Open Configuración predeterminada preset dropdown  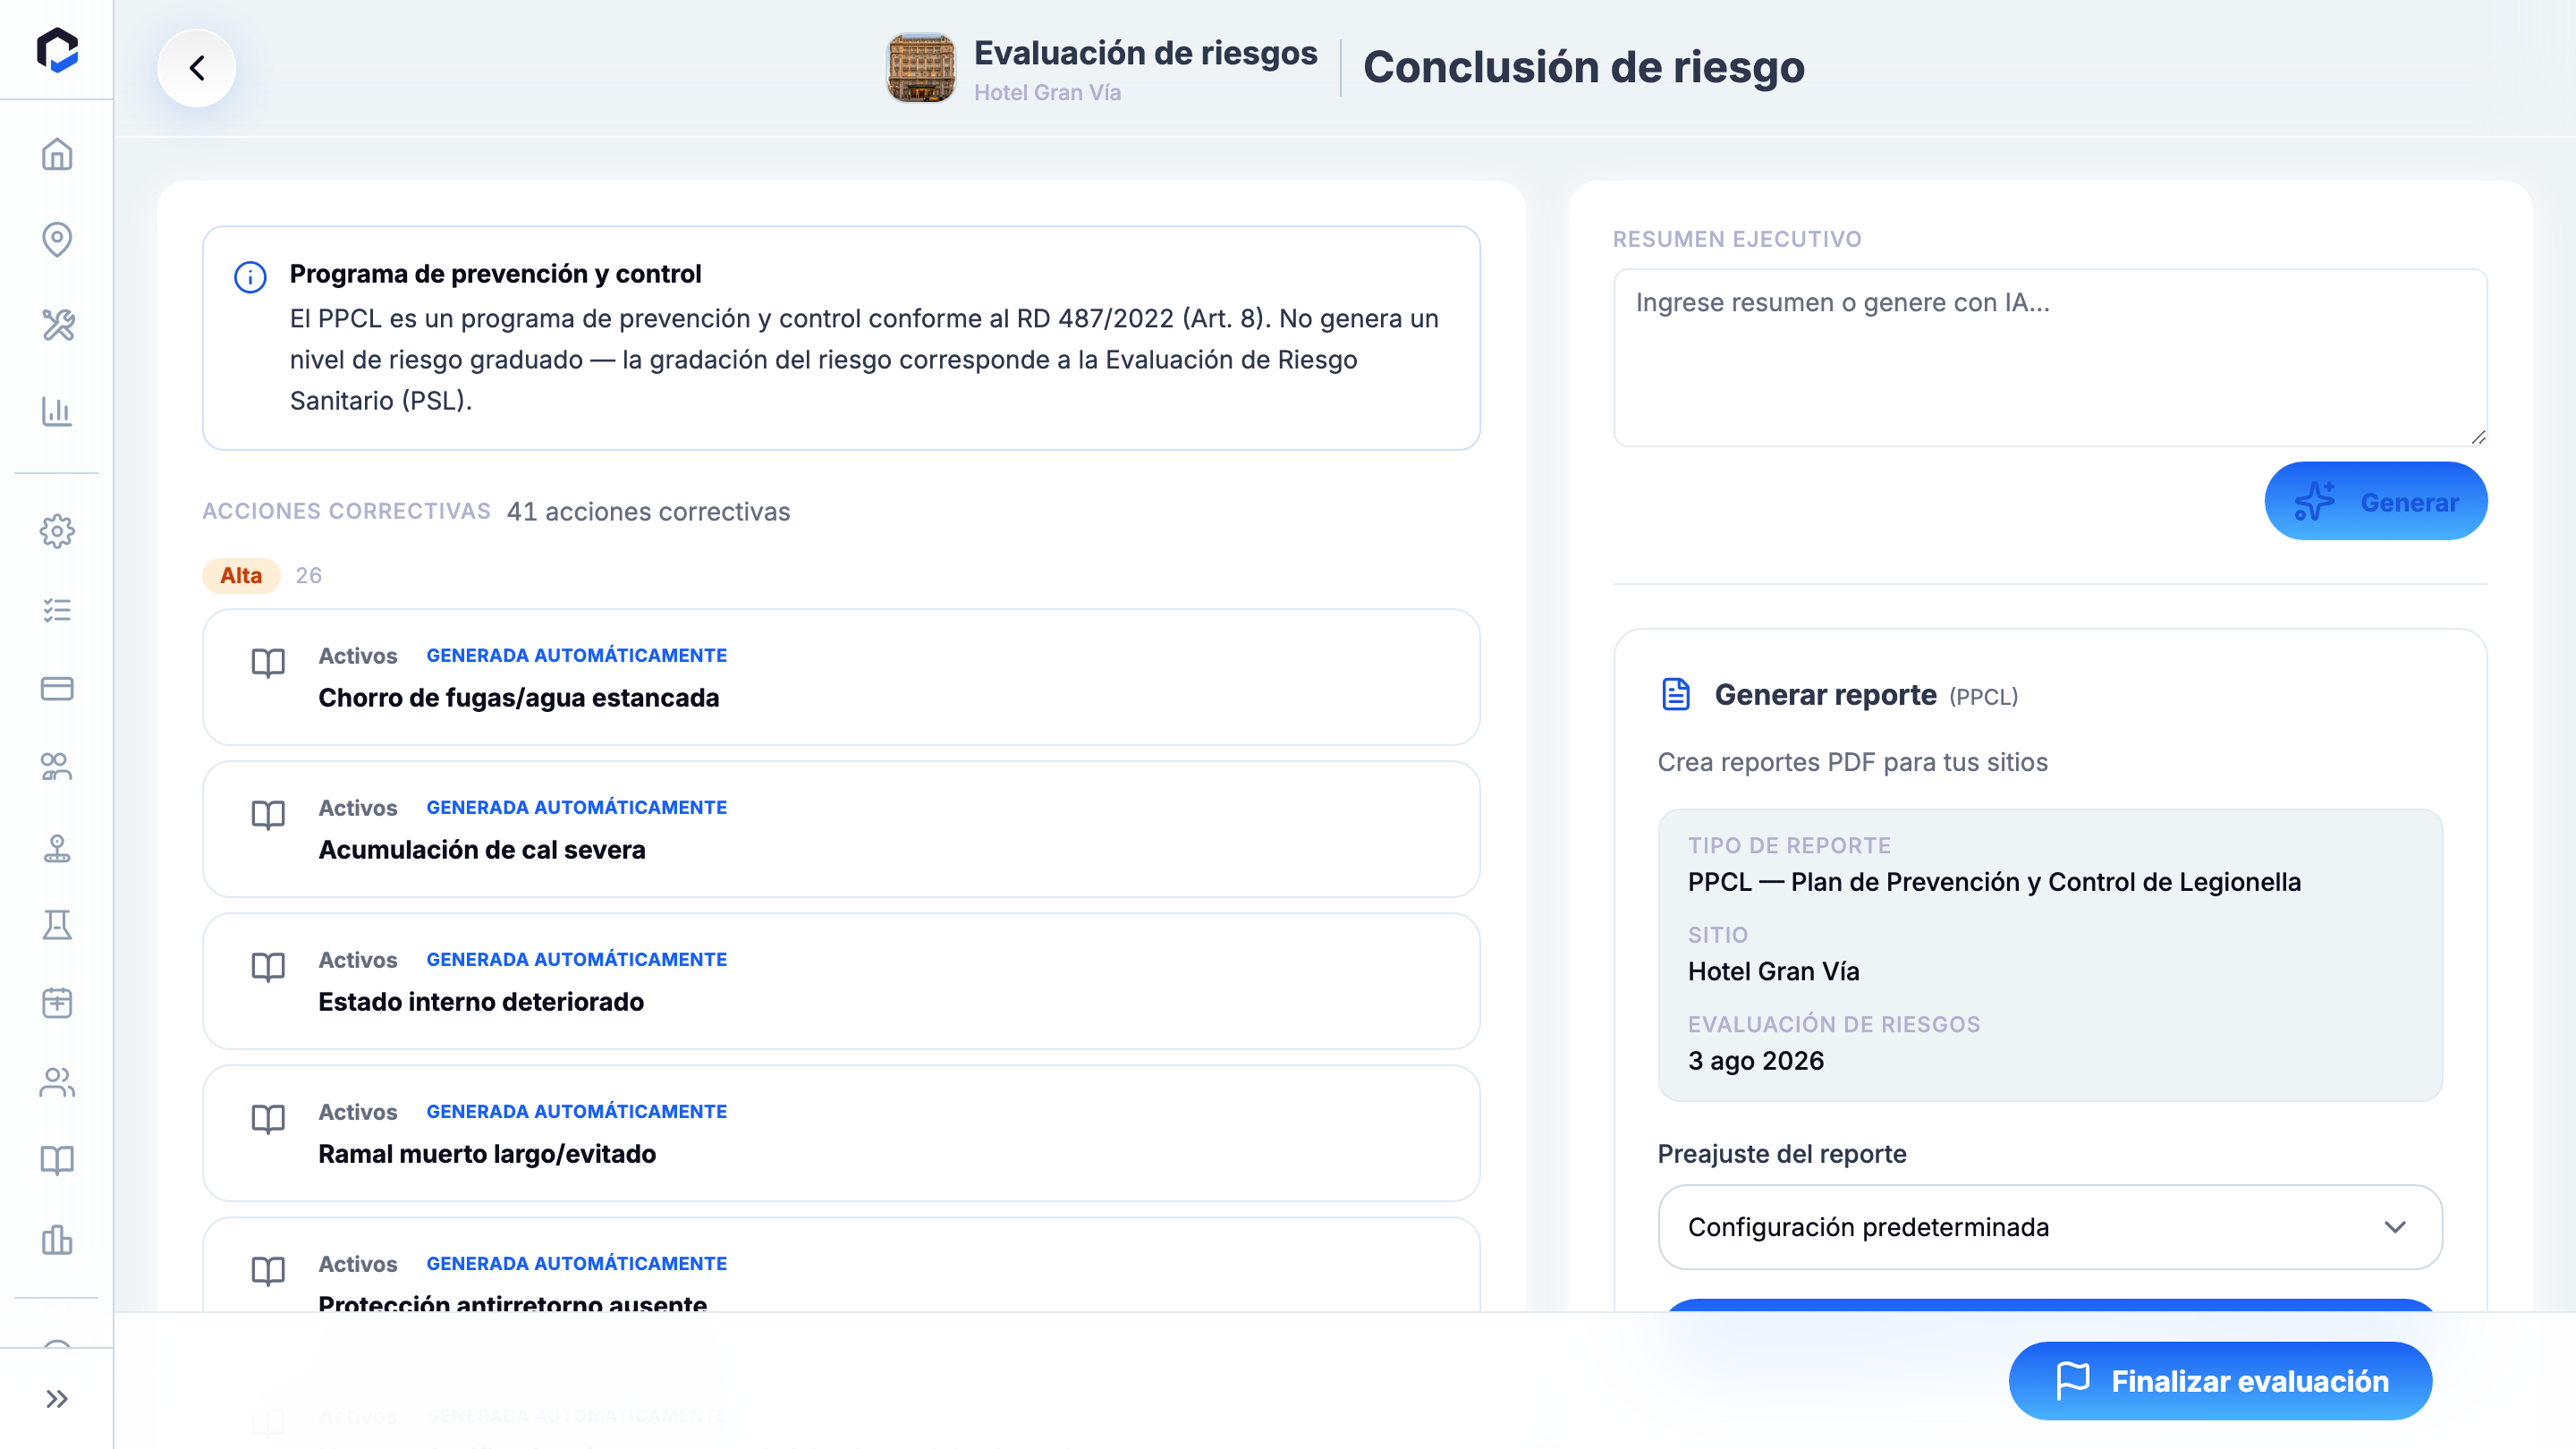click(2050, 1227)
